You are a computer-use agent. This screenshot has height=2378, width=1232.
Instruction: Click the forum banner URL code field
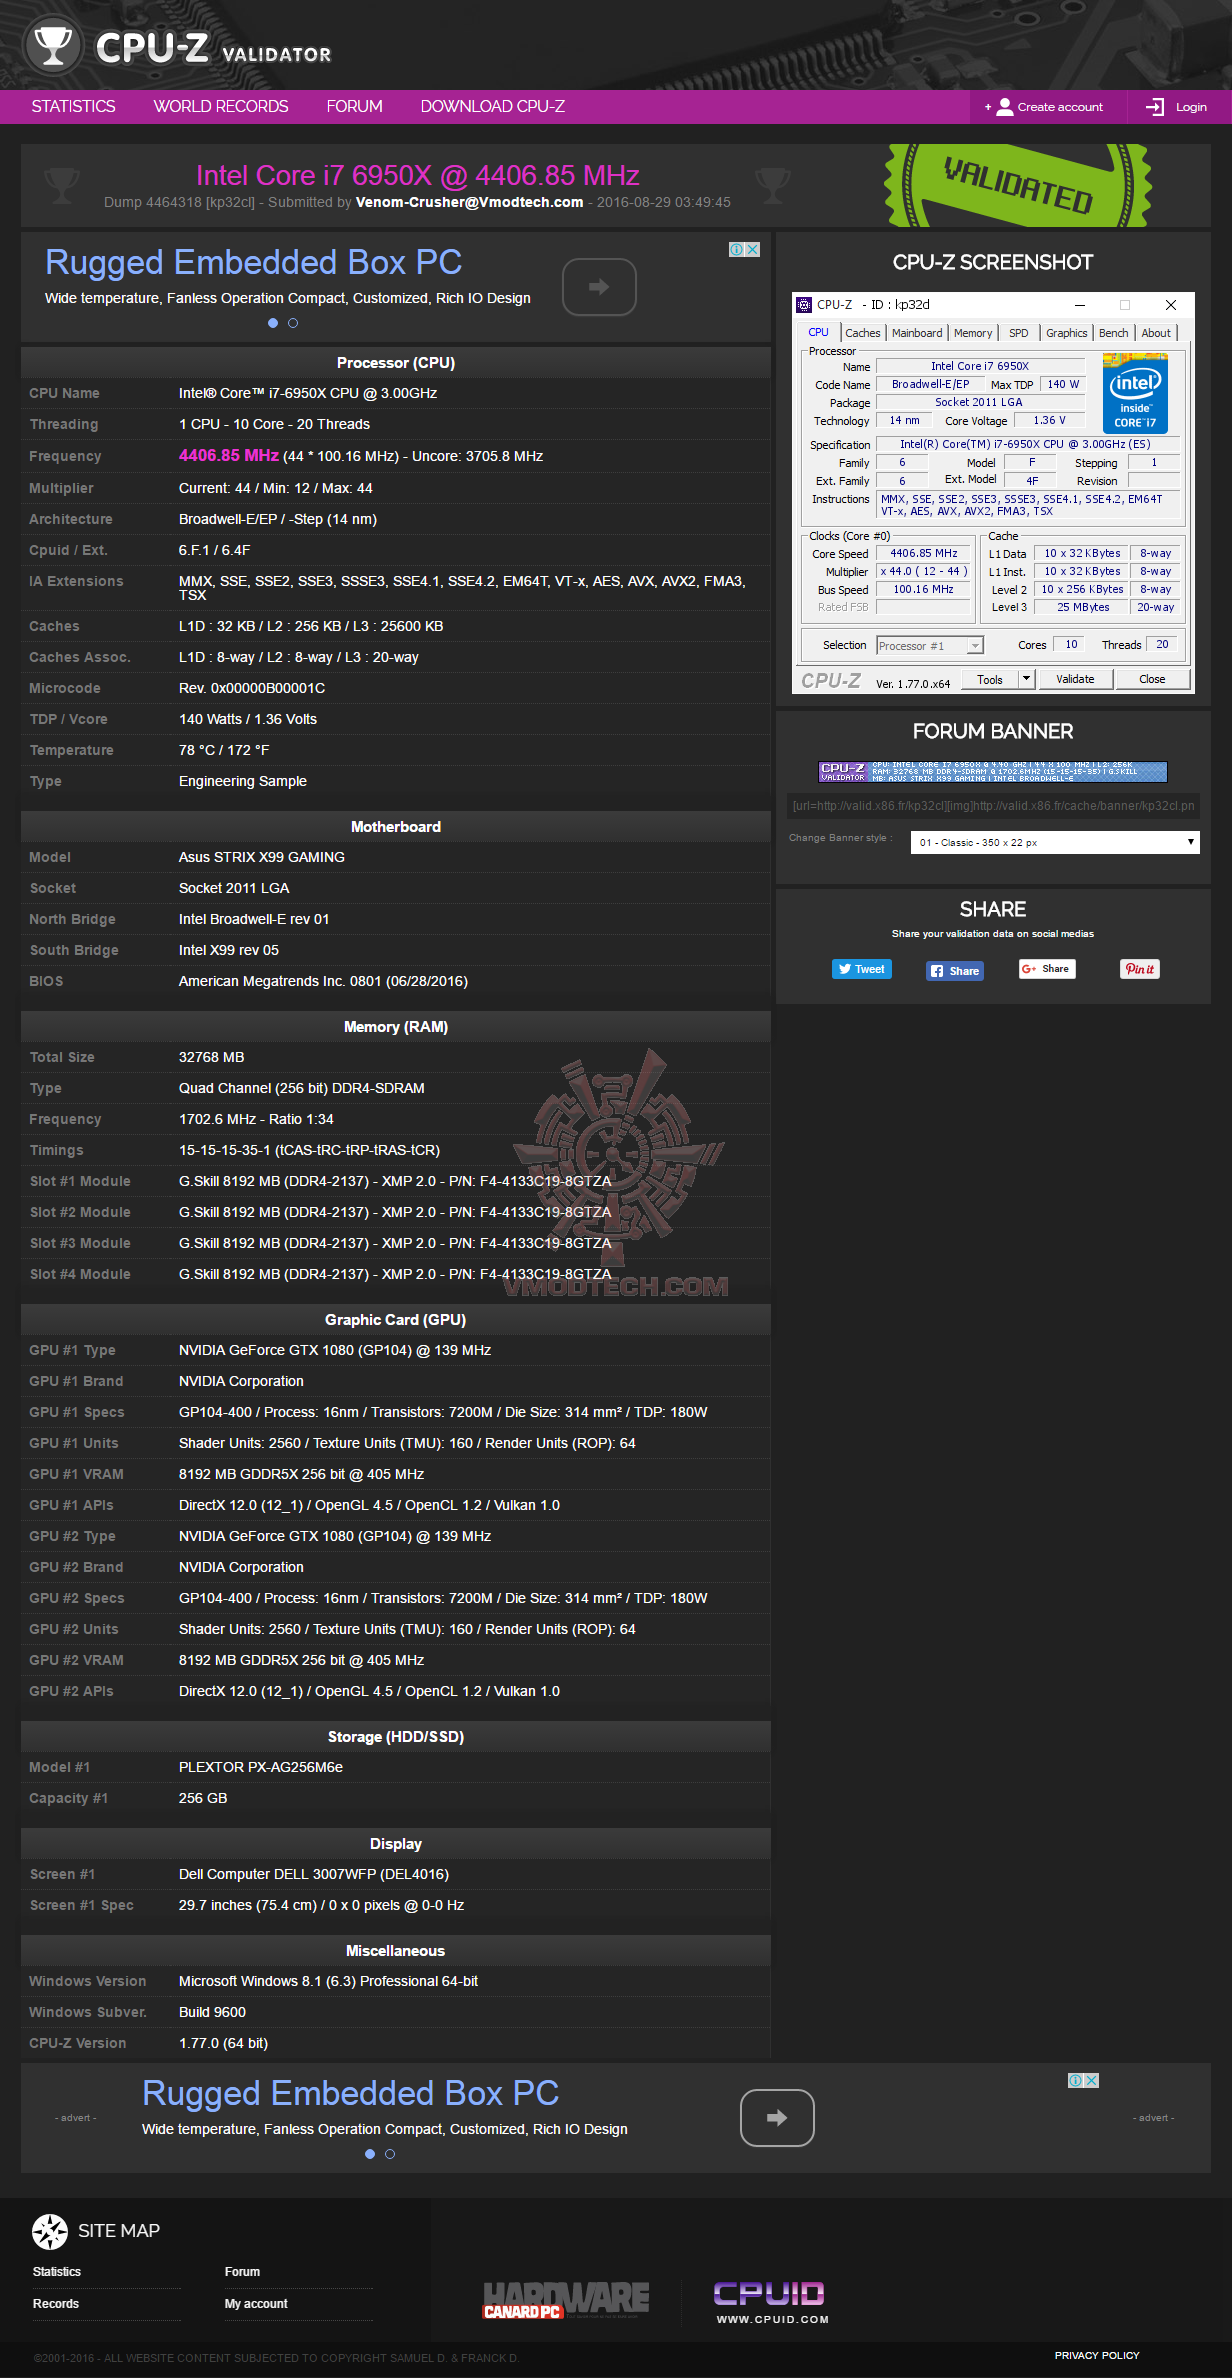click(x=993, y=806)
